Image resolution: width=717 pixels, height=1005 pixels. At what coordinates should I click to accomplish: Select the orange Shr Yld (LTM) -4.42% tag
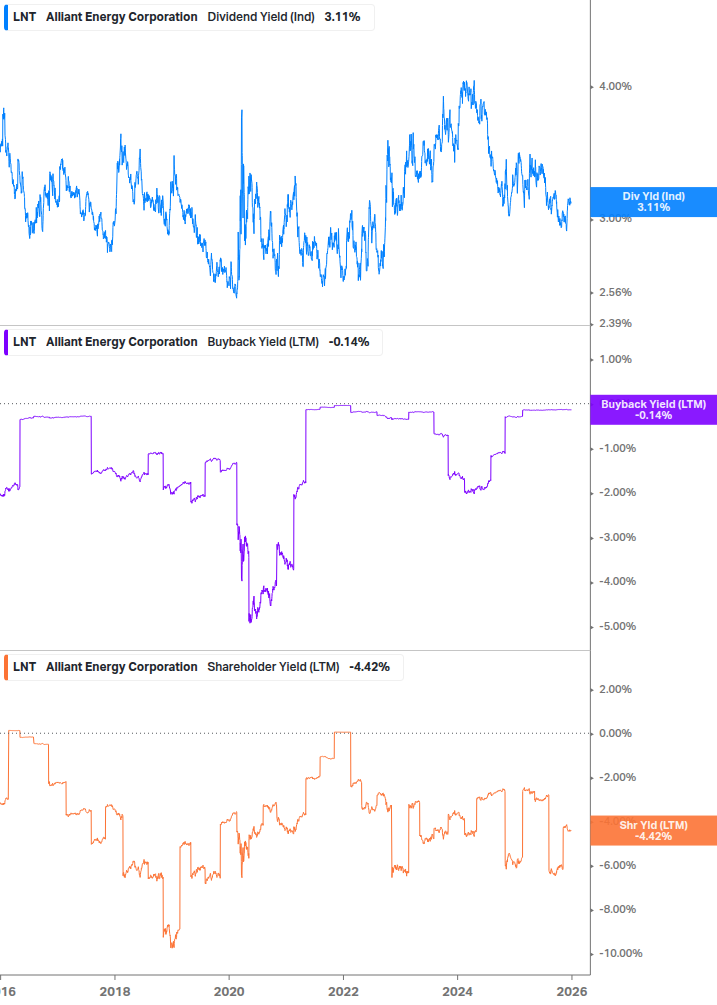coord(653,831)
